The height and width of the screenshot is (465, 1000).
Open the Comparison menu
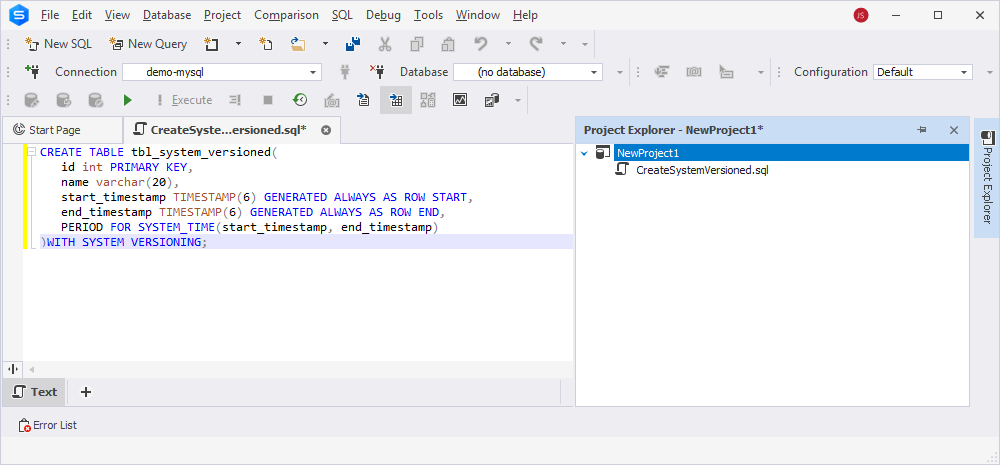[286, 15]
